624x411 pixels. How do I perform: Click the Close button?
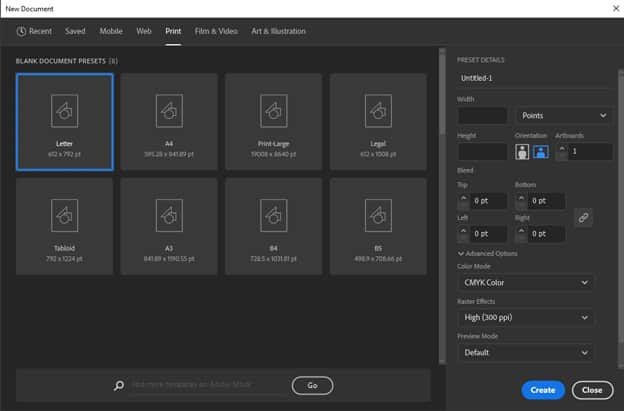[592, 390]
